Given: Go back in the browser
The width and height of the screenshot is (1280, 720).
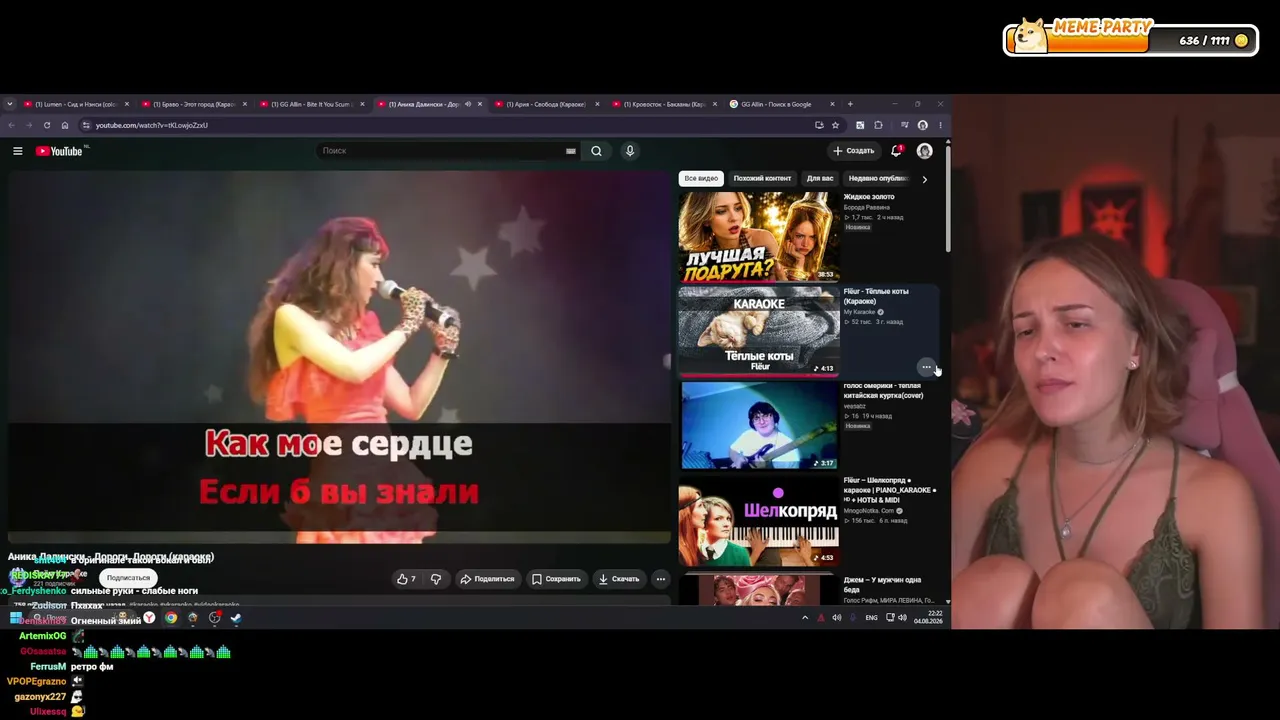Looking at the screenshot, I should pyautogui.click(x=11, y=125).
